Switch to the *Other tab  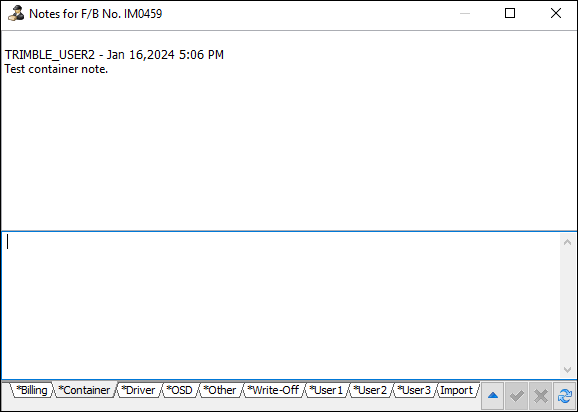220,390
